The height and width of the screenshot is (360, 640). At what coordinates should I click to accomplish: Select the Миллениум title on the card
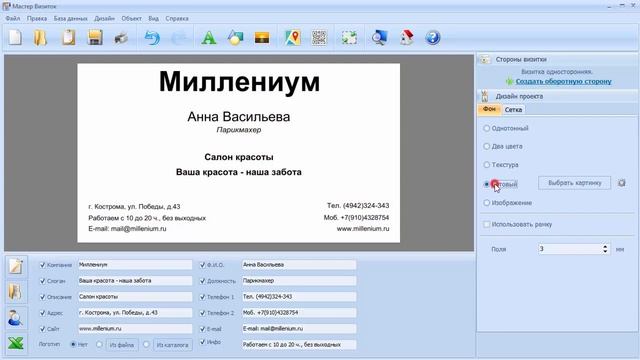click(239, 82)
